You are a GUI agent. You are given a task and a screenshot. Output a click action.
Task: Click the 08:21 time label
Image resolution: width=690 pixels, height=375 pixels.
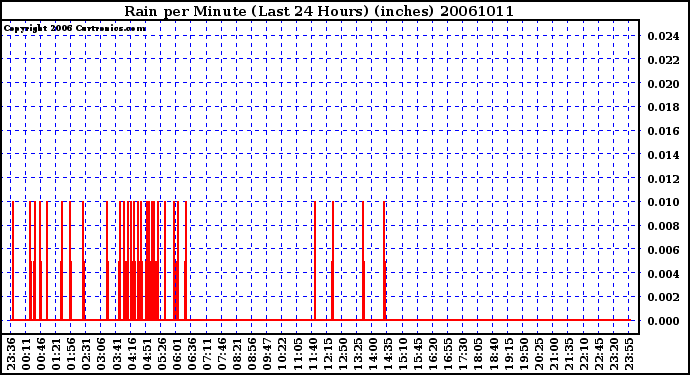[x=237, y=354]
